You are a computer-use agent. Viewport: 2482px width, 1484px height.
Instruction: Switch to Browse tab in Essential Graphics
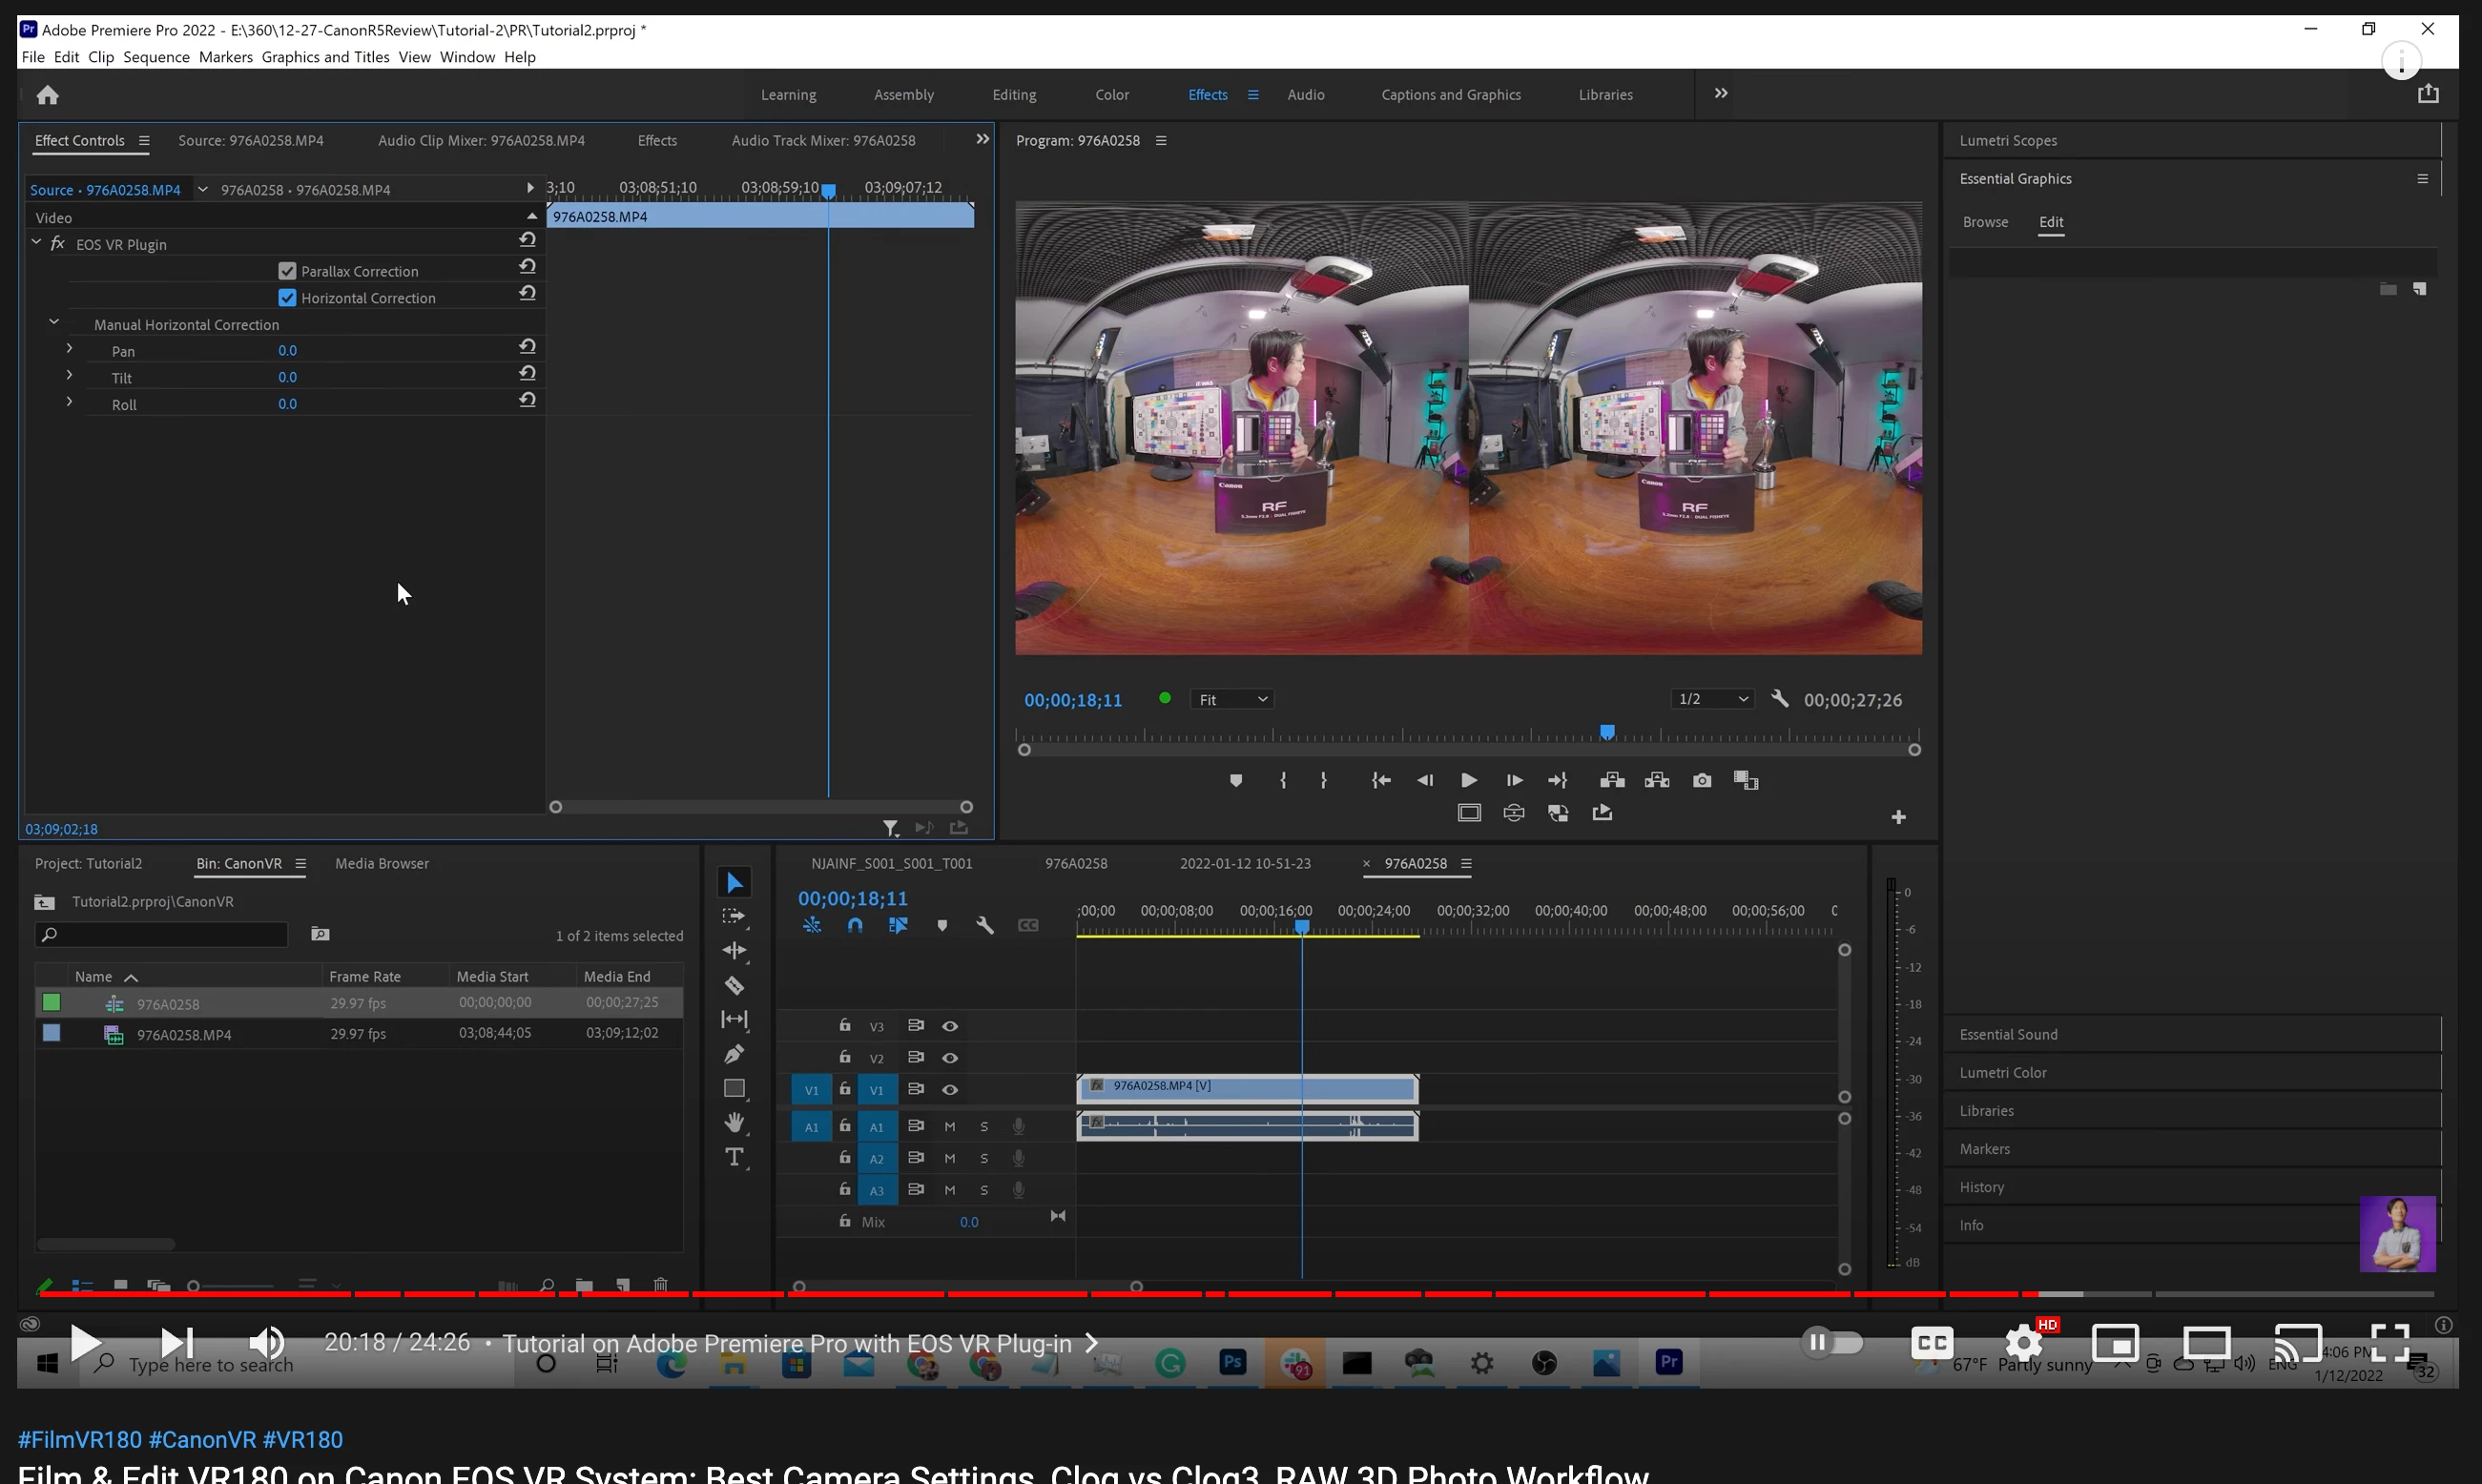(1985, 222)
